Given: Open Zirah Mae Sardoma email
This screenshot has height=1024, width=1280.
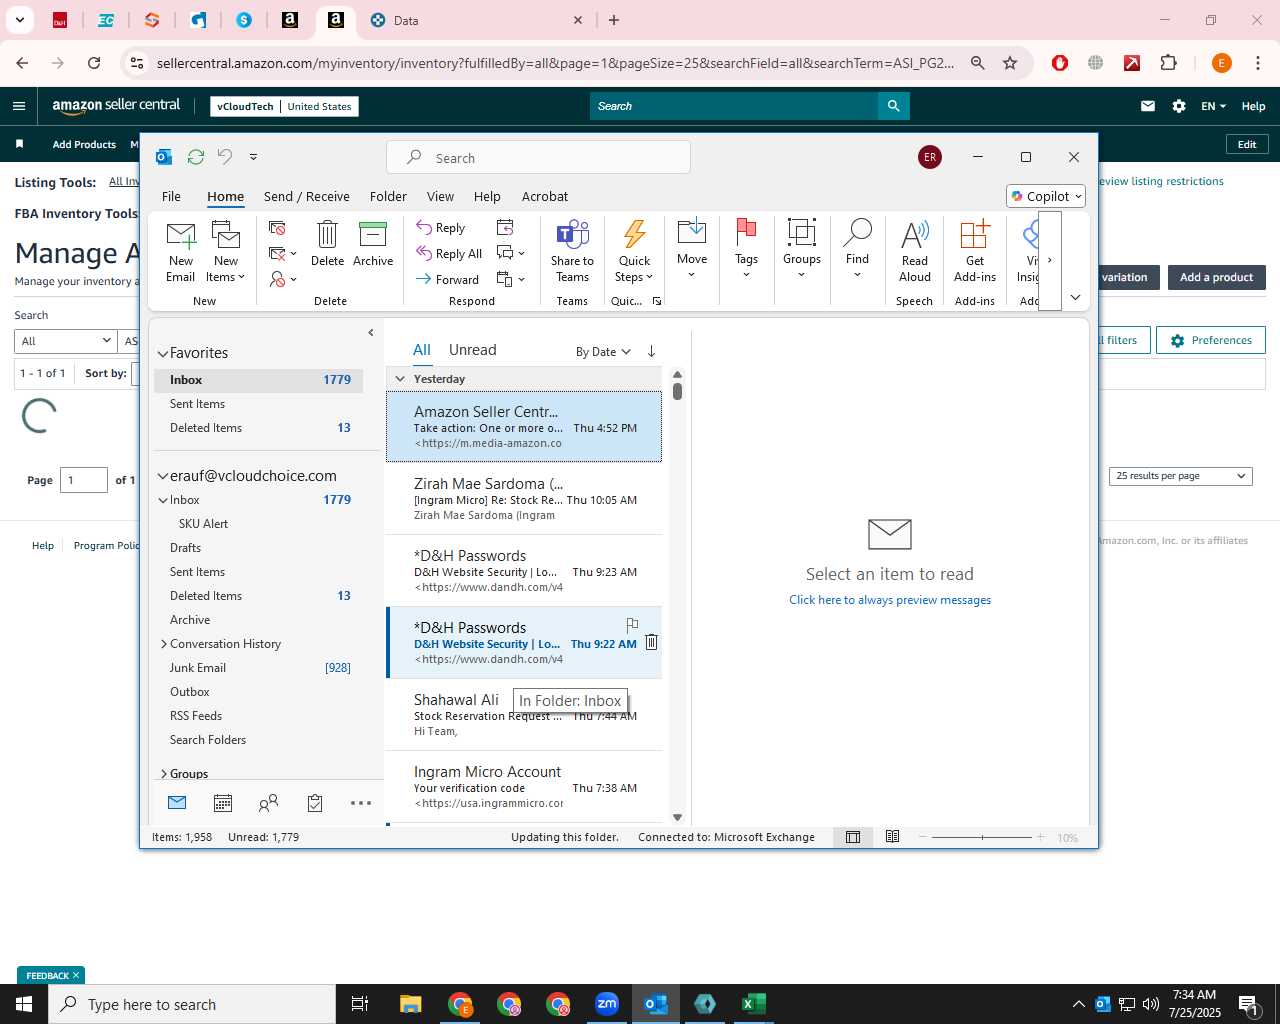Looking at the screenshot, I should coord(524,499).
